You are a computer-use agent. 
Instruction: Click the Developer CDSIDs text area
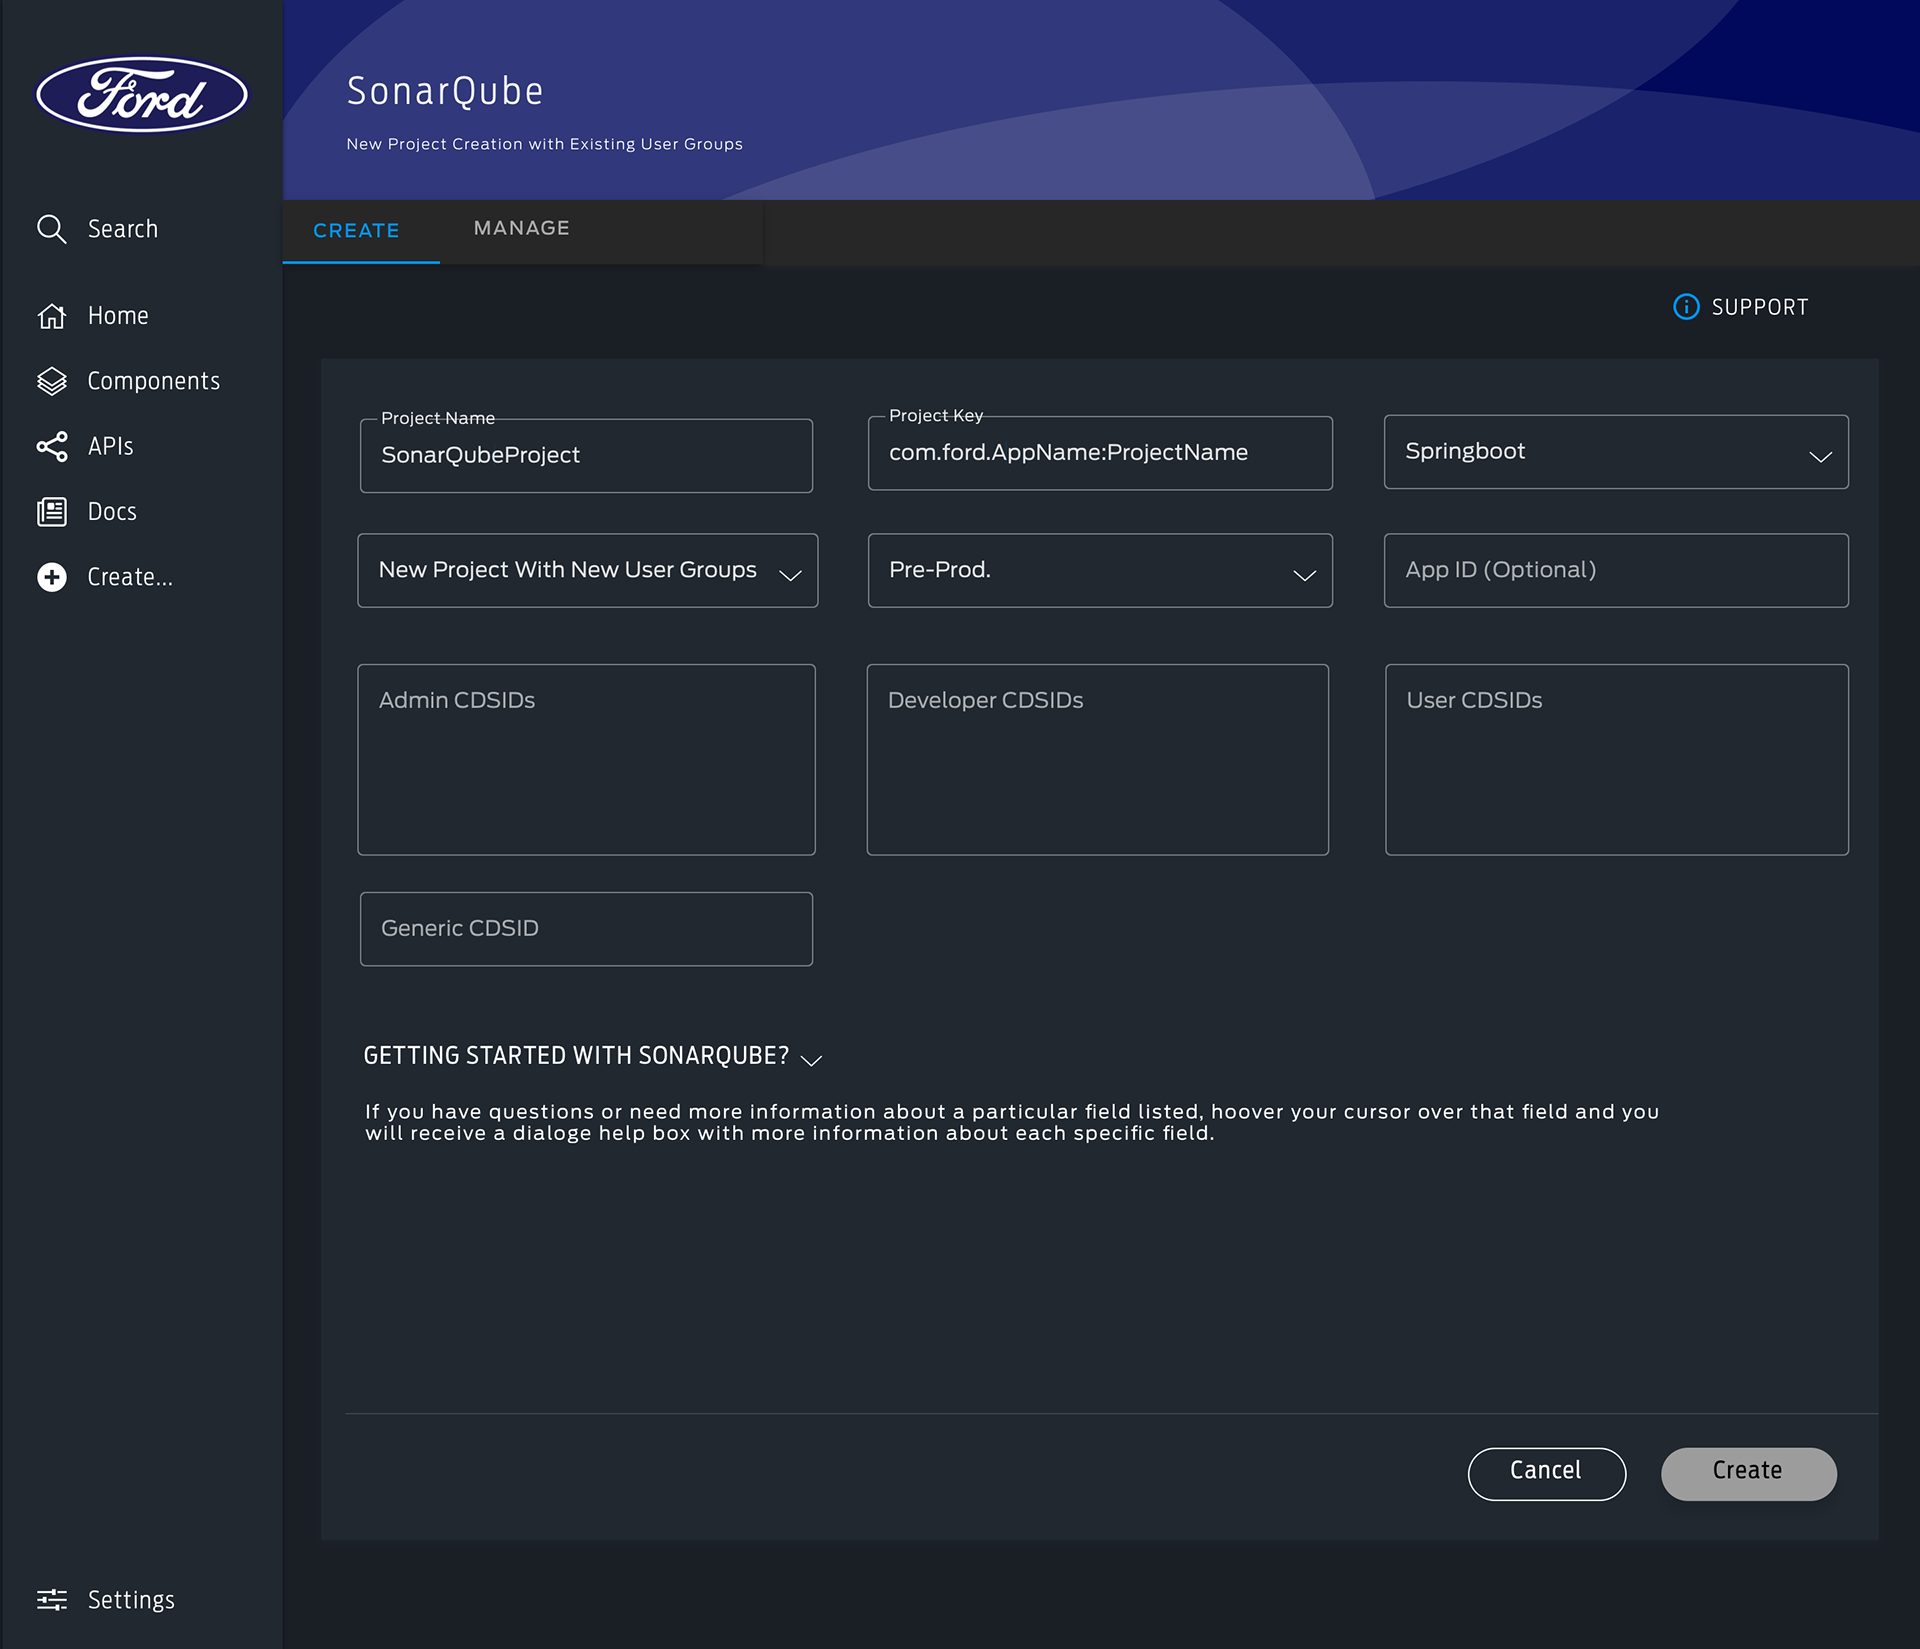point(1098,760)
